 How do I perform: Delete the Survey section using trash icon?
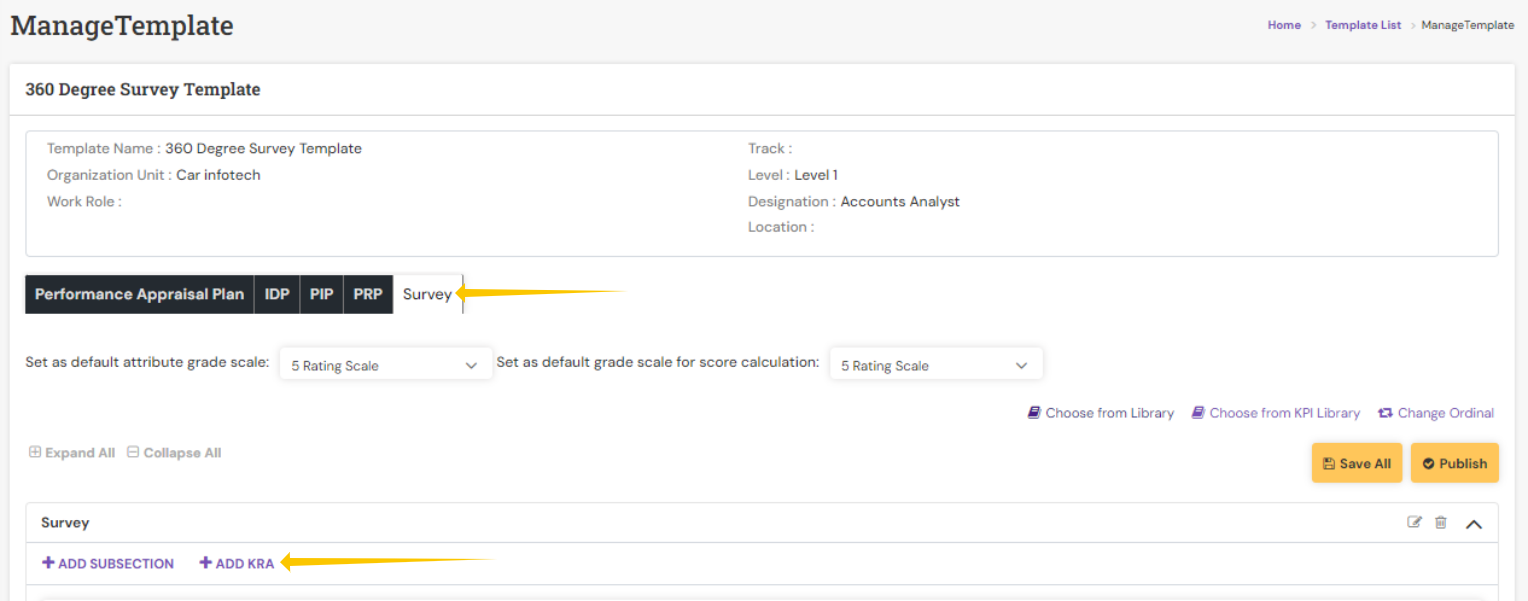coord(1440,522)
